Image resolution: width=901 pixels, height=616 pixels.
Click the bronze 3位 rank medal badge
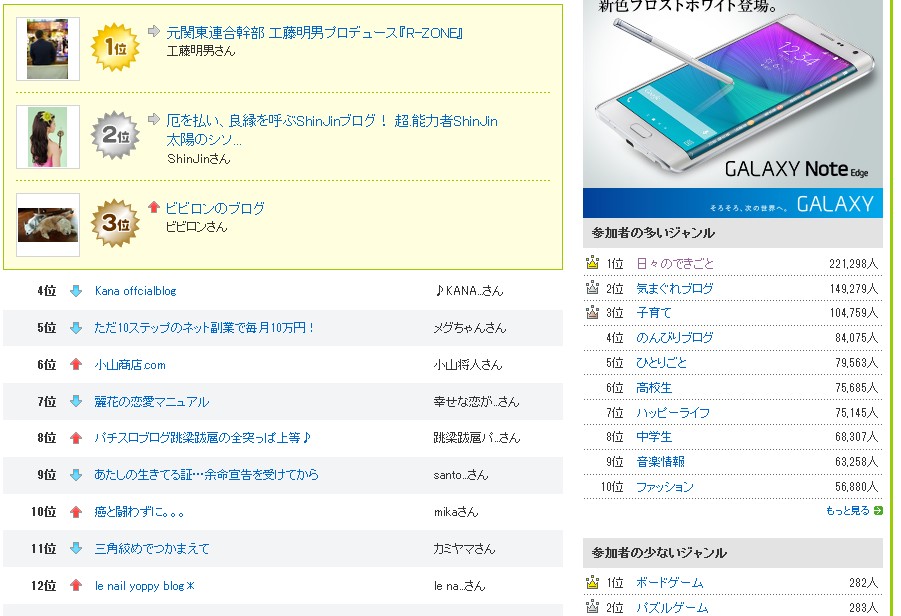coord(115,223)
